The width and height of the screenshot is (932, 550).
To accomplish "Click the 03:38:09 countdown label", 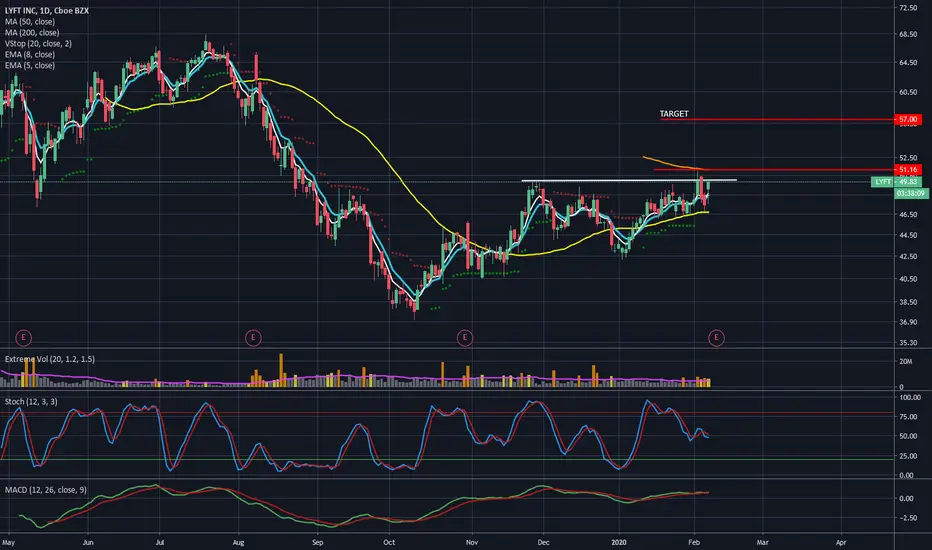I will pyautogui.click(x=911, y=193).
